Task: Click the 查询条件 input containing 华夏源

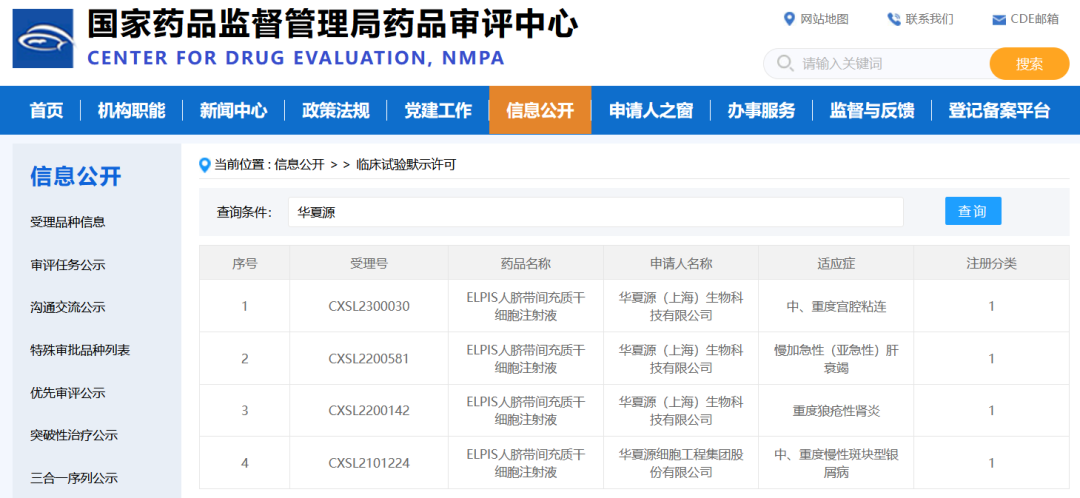Action: [595, 212]
